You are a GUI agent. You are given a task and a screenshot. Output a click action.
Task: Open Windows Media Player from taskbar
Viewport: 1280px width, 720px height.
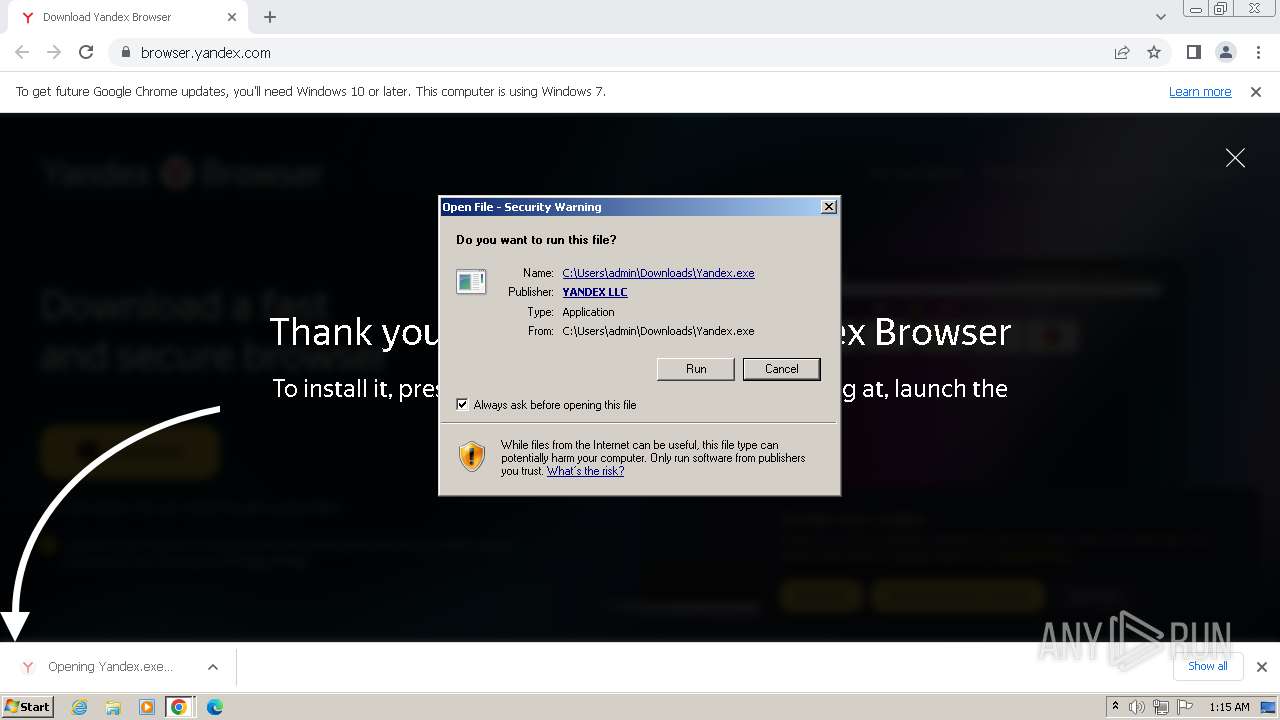click(147, 707)
